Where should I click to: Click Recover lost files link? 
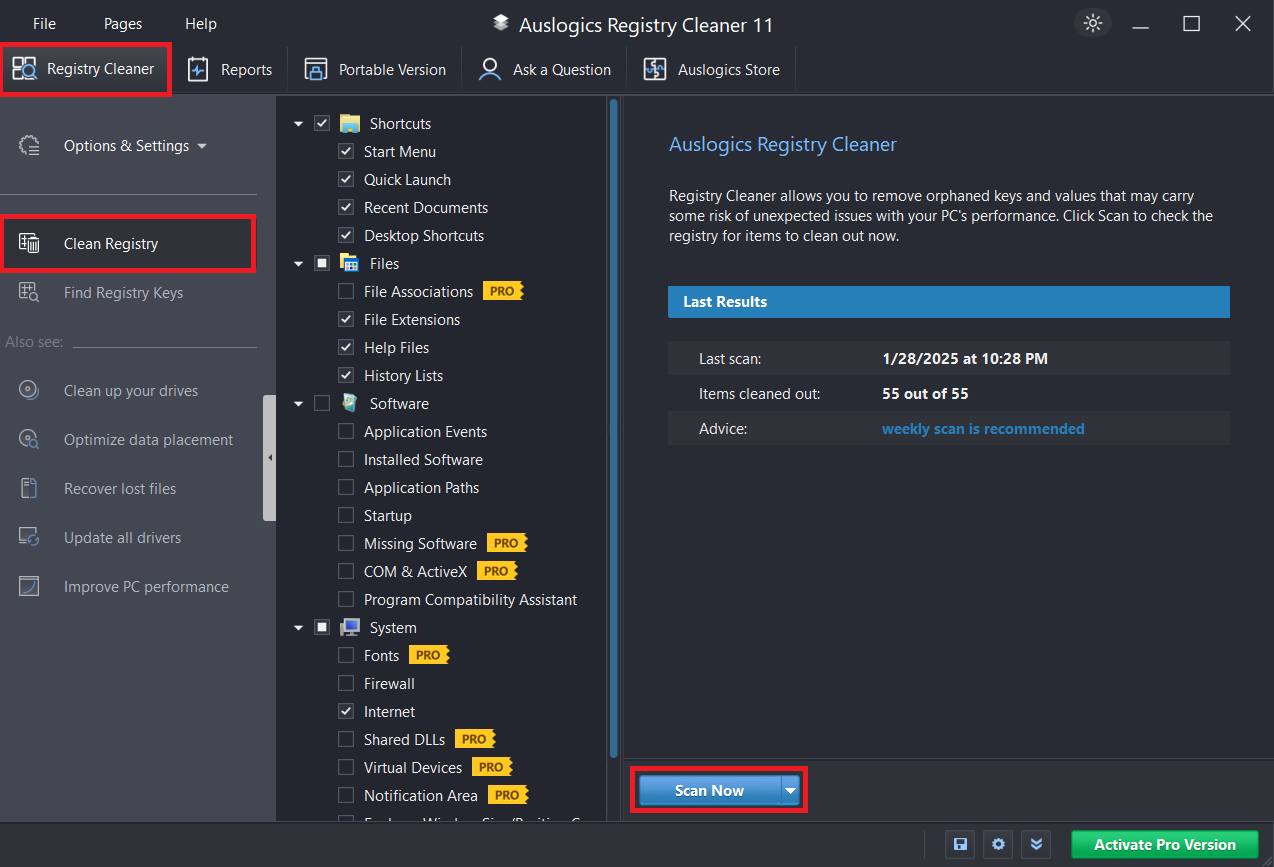(x=120, y=488)
